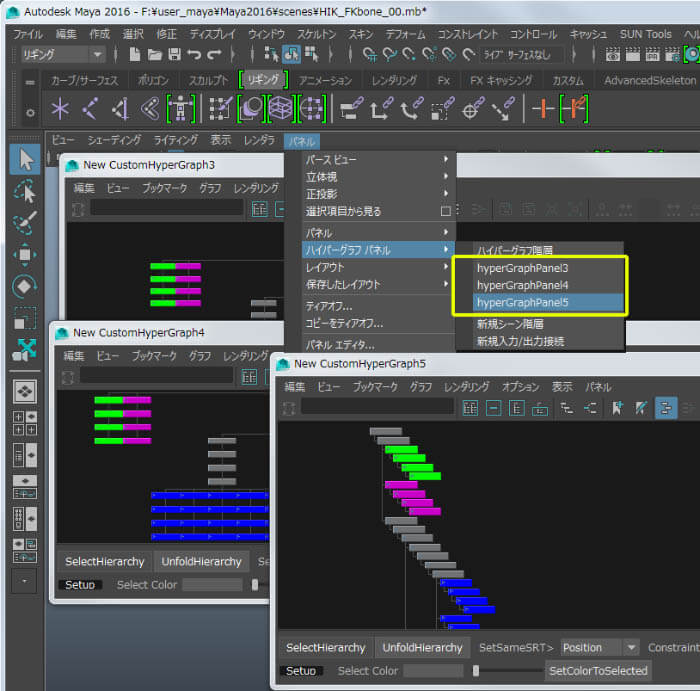The height and width of the screenshot is (691, 700).
Task: Toggle Select by component type mode icon
Action: point(312,54)
